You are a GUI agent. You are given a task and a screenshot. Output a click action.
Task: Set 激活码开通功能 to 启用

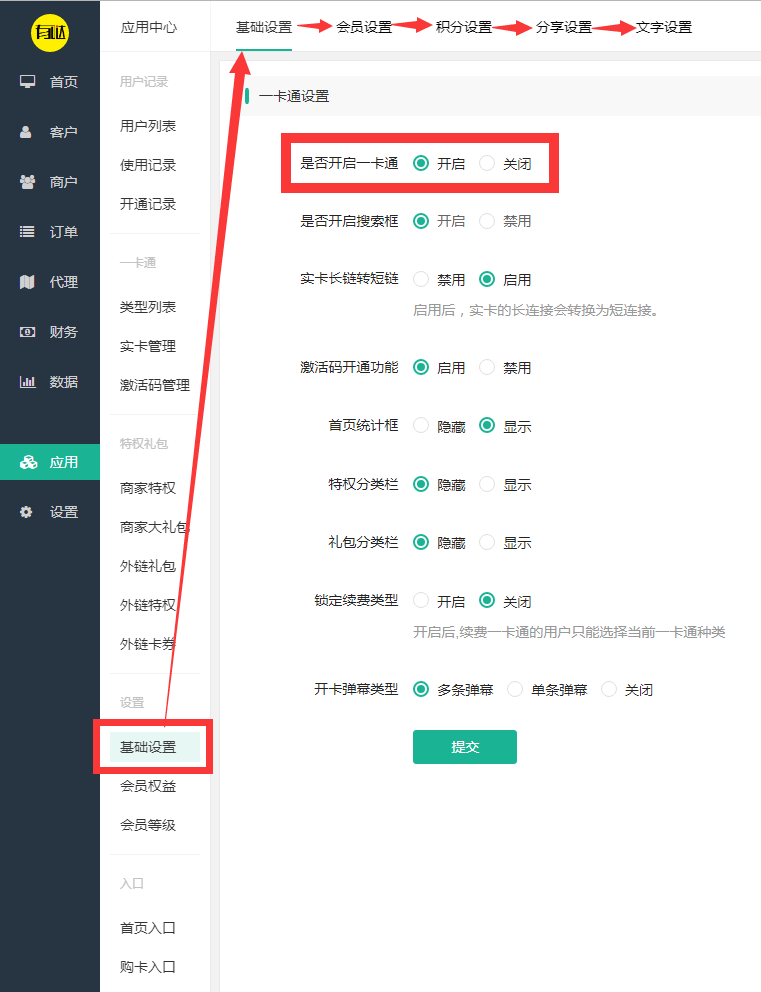click(421, 367)
